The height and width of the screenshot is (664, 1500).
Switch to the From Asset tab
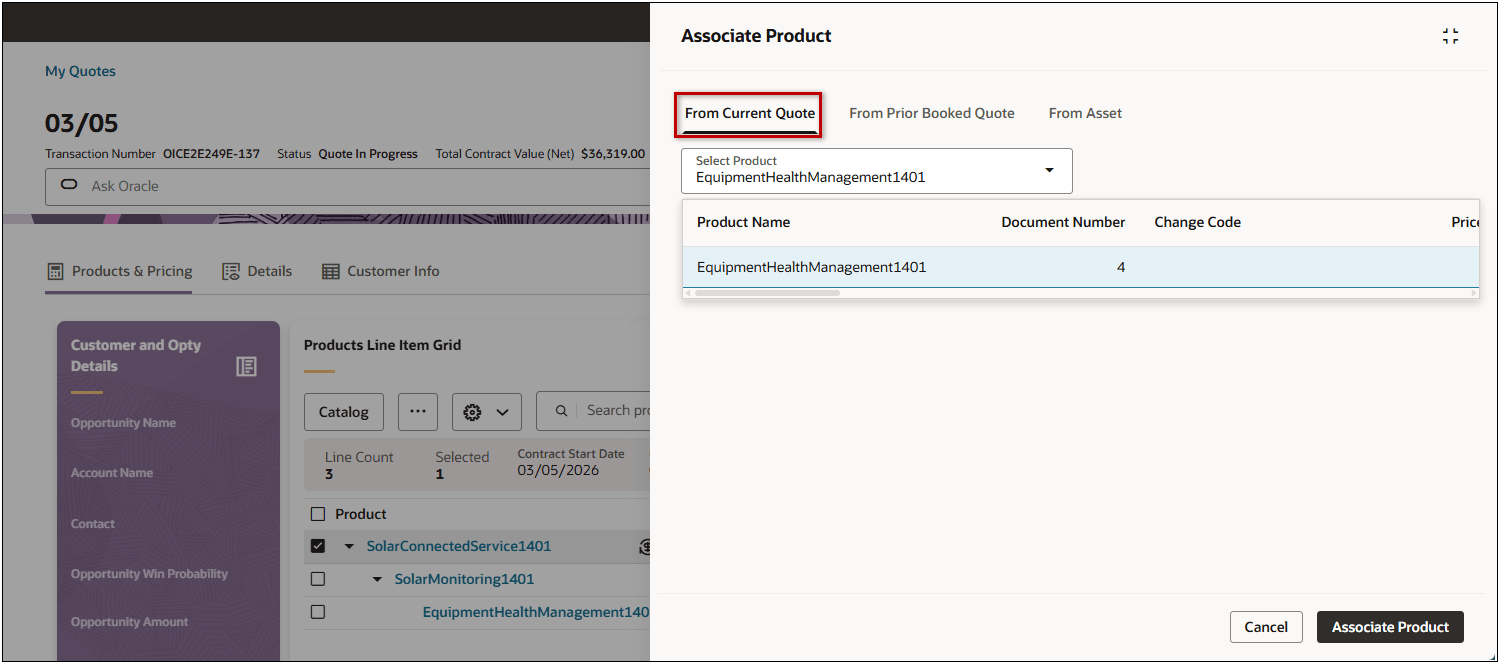[x=1085, y=113]
